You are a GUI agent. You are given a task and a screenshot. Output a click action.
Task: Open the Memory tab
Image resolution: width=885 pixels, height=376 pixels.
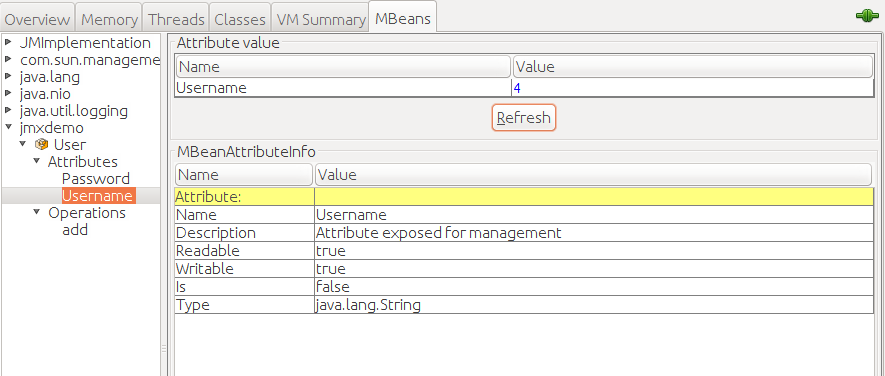click(x=109, y=20)
